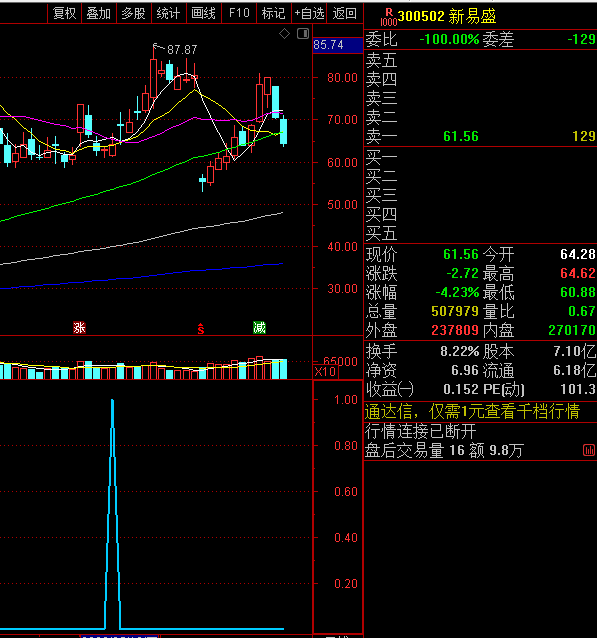Click the 87.87 high price annotation

(x=182, y=50)
